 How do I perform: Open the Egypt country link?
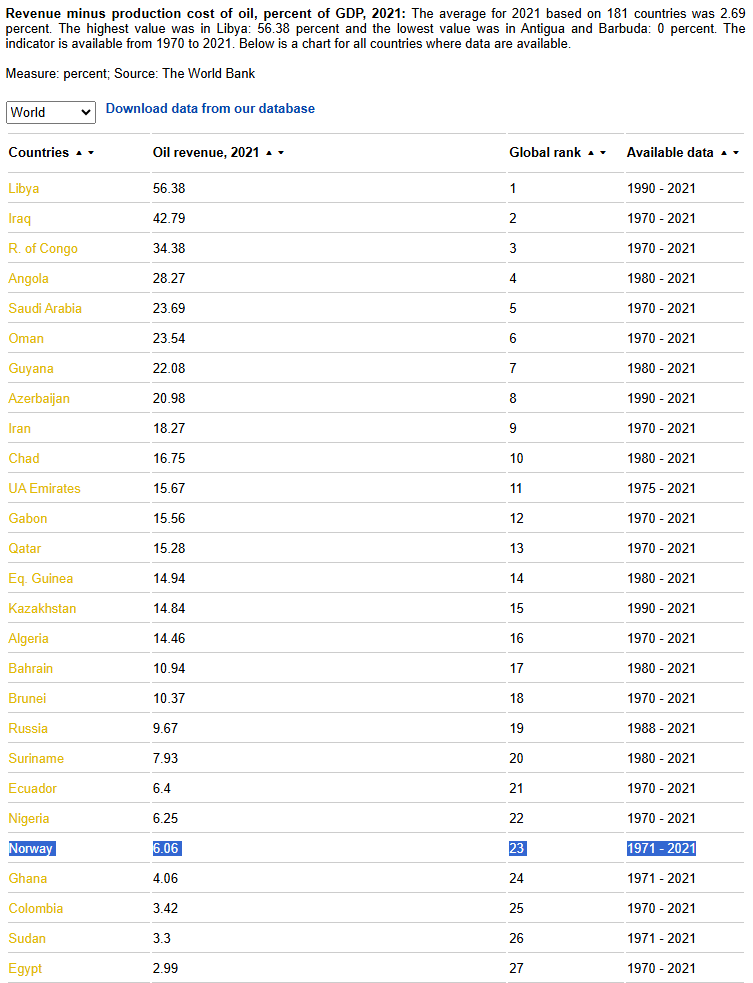[25, 969]
